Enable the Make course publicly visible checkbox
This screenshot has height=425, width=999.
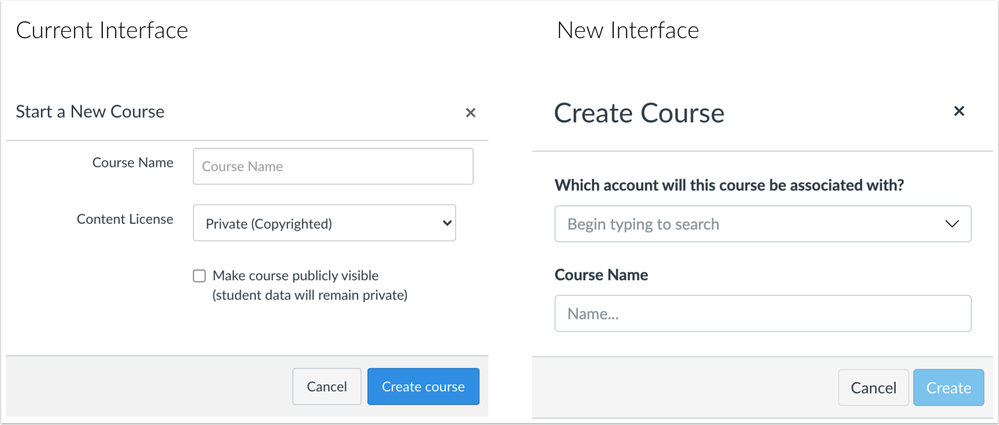[x=200, y=276]
